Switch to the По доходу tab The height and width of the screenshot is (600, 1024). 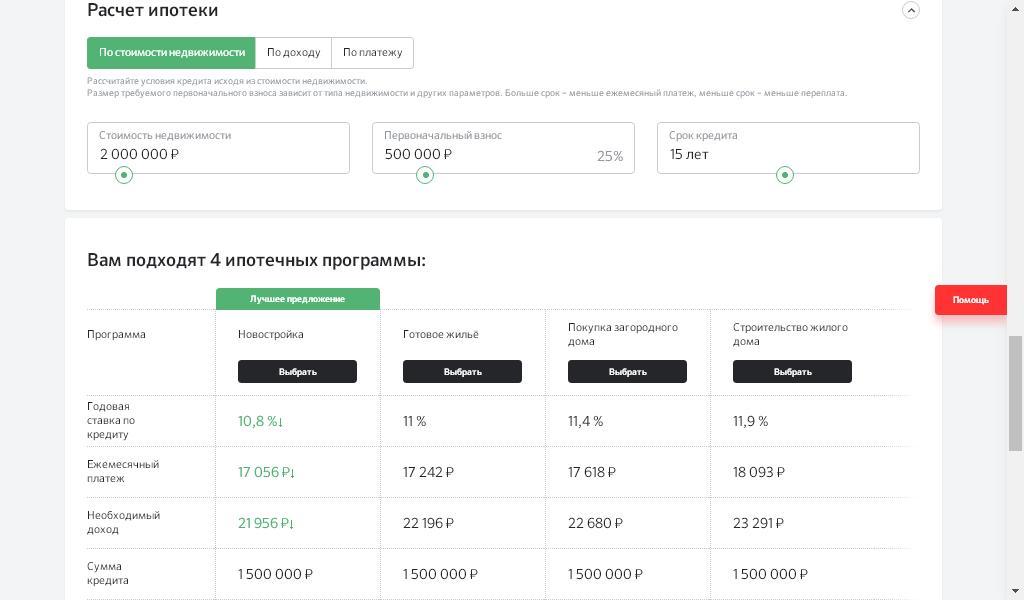coord(293,53)
